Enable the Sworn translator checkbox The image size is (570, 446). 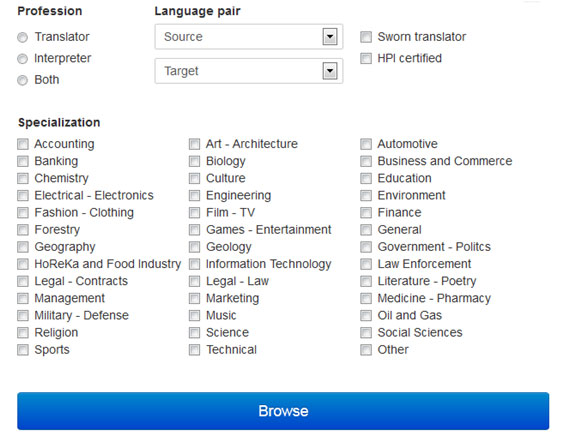coord(366,37)
